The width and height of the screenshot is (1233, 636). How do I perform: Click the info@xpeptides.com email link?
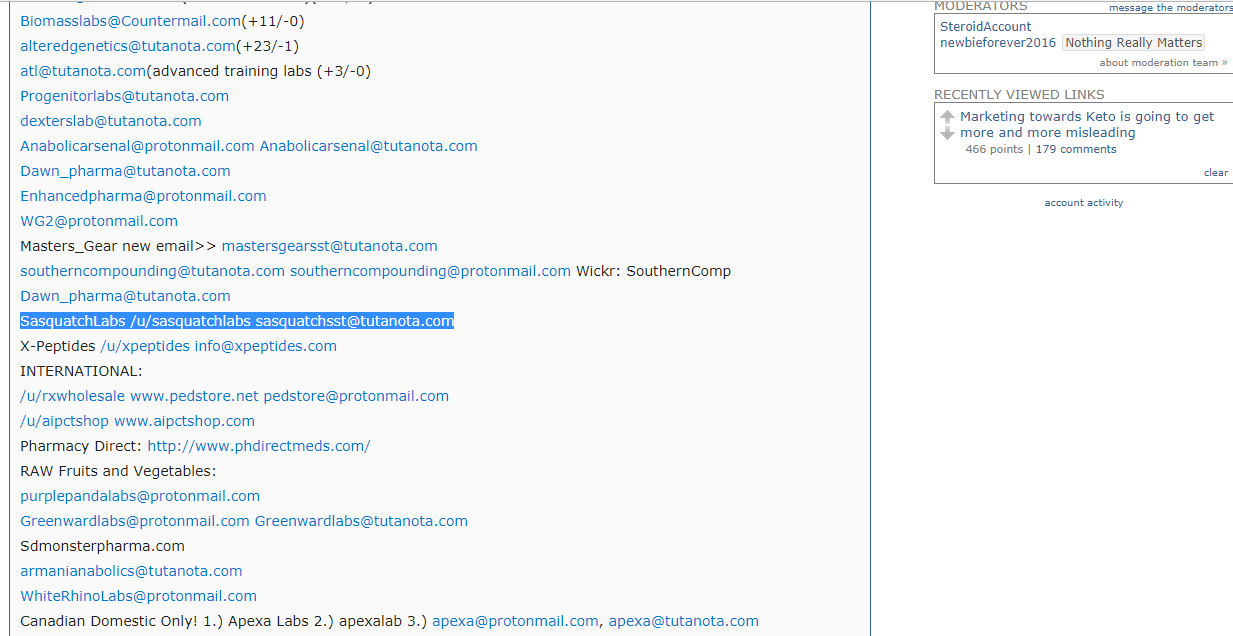coord(265,346)
